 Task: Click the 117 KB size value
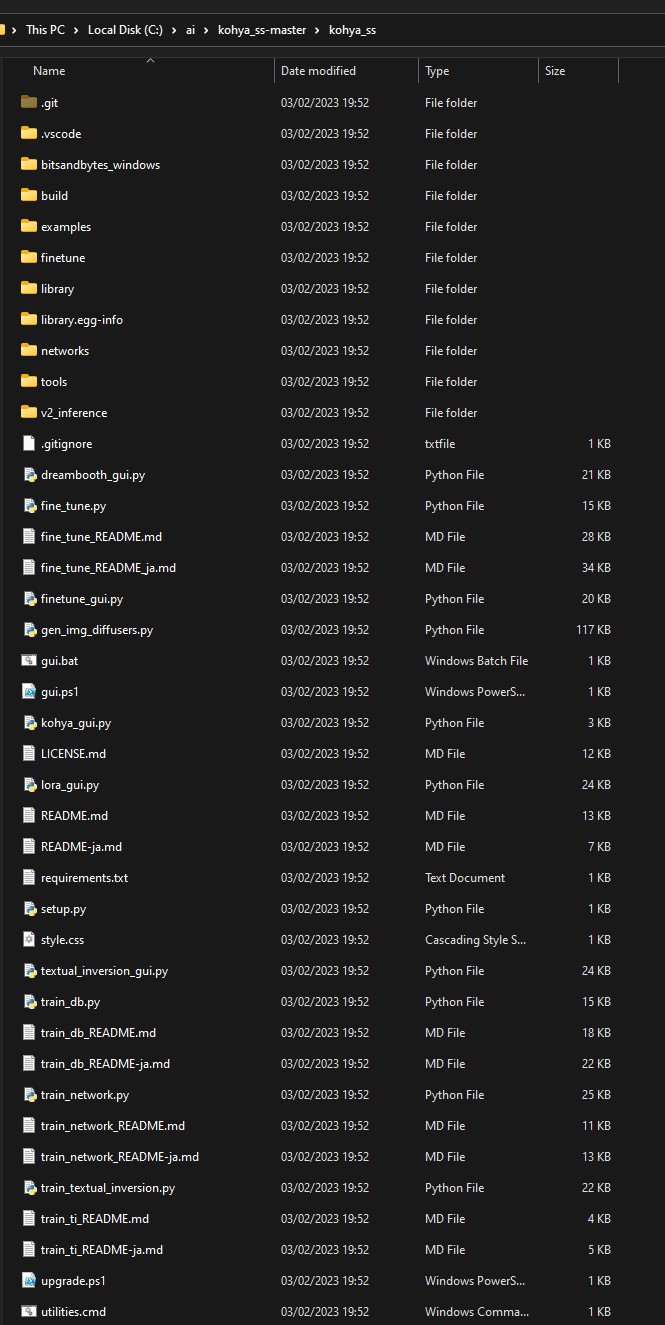click(592, 629)
